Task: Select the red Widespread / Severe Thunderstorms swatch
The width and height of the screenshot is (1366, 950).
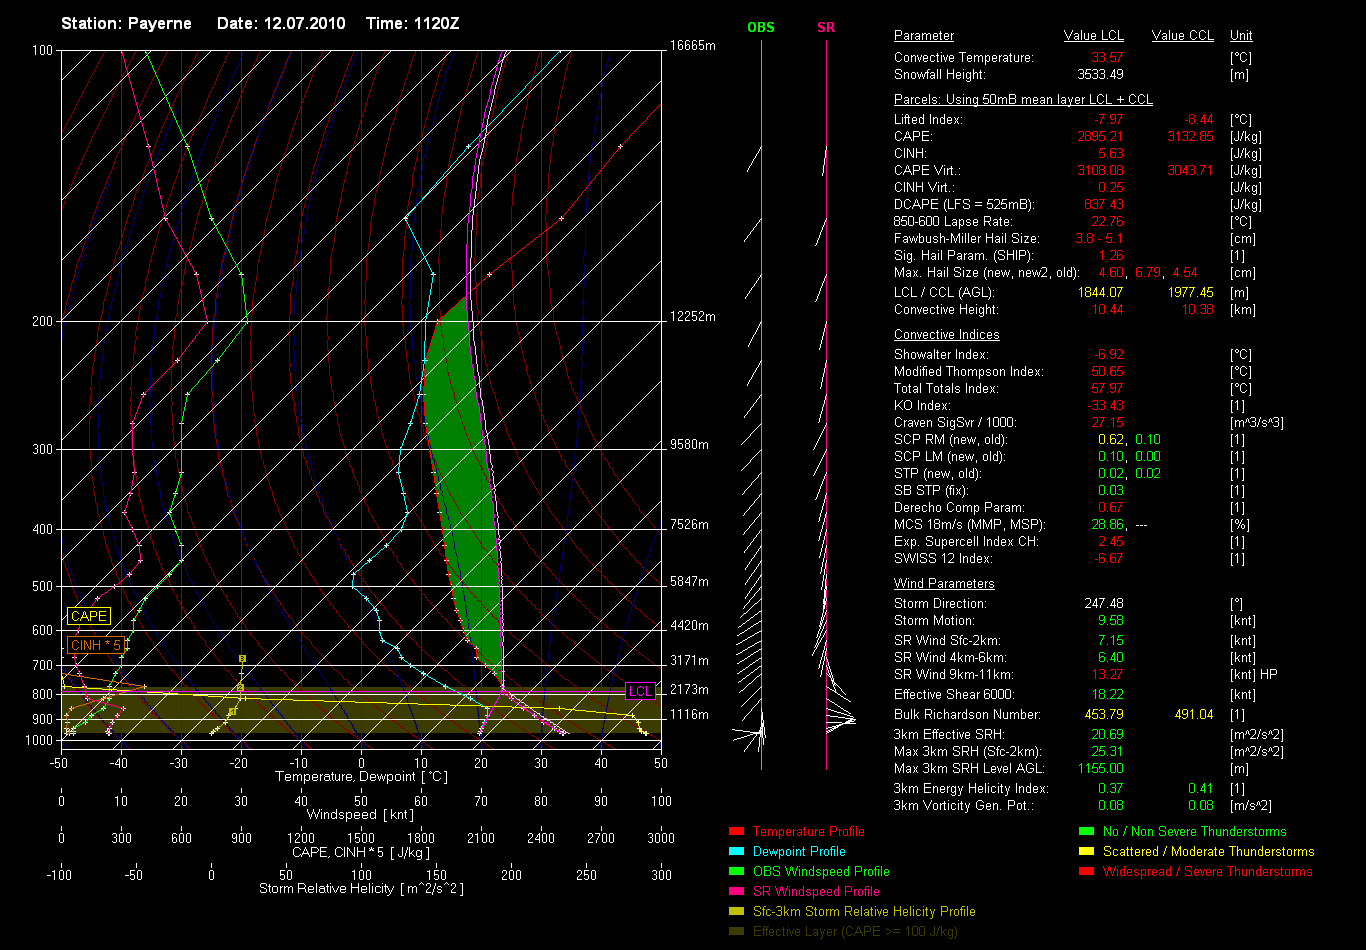Action: click(x=1086, y=872)
